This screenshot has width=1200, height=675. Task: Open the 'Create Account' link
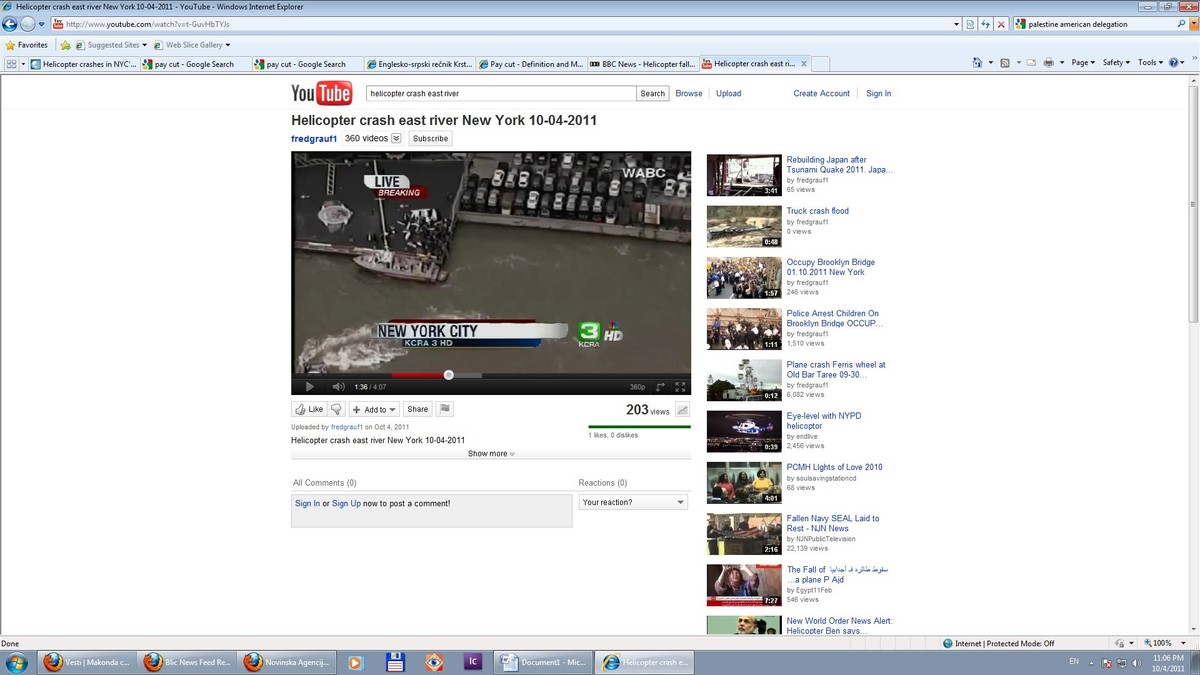[x=822, y=93]
